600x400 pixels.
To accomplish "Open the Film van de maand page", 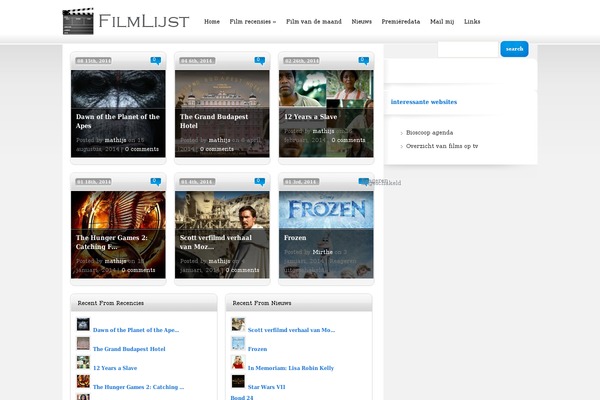I will click(x=314, y=22).
